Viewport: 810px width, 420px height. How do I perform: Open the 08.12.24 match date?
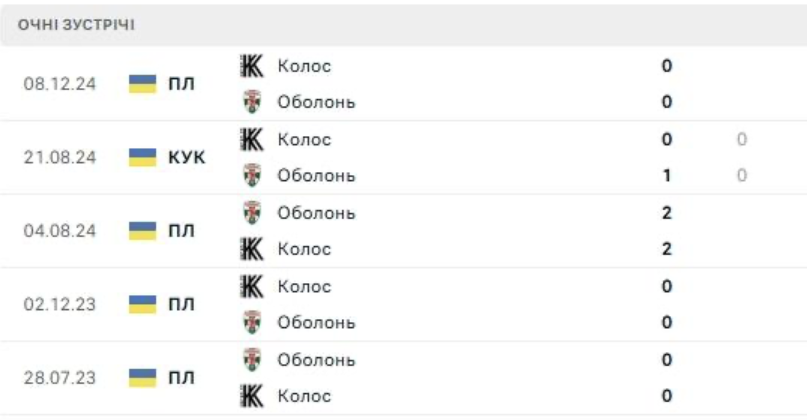pos(60,84)
